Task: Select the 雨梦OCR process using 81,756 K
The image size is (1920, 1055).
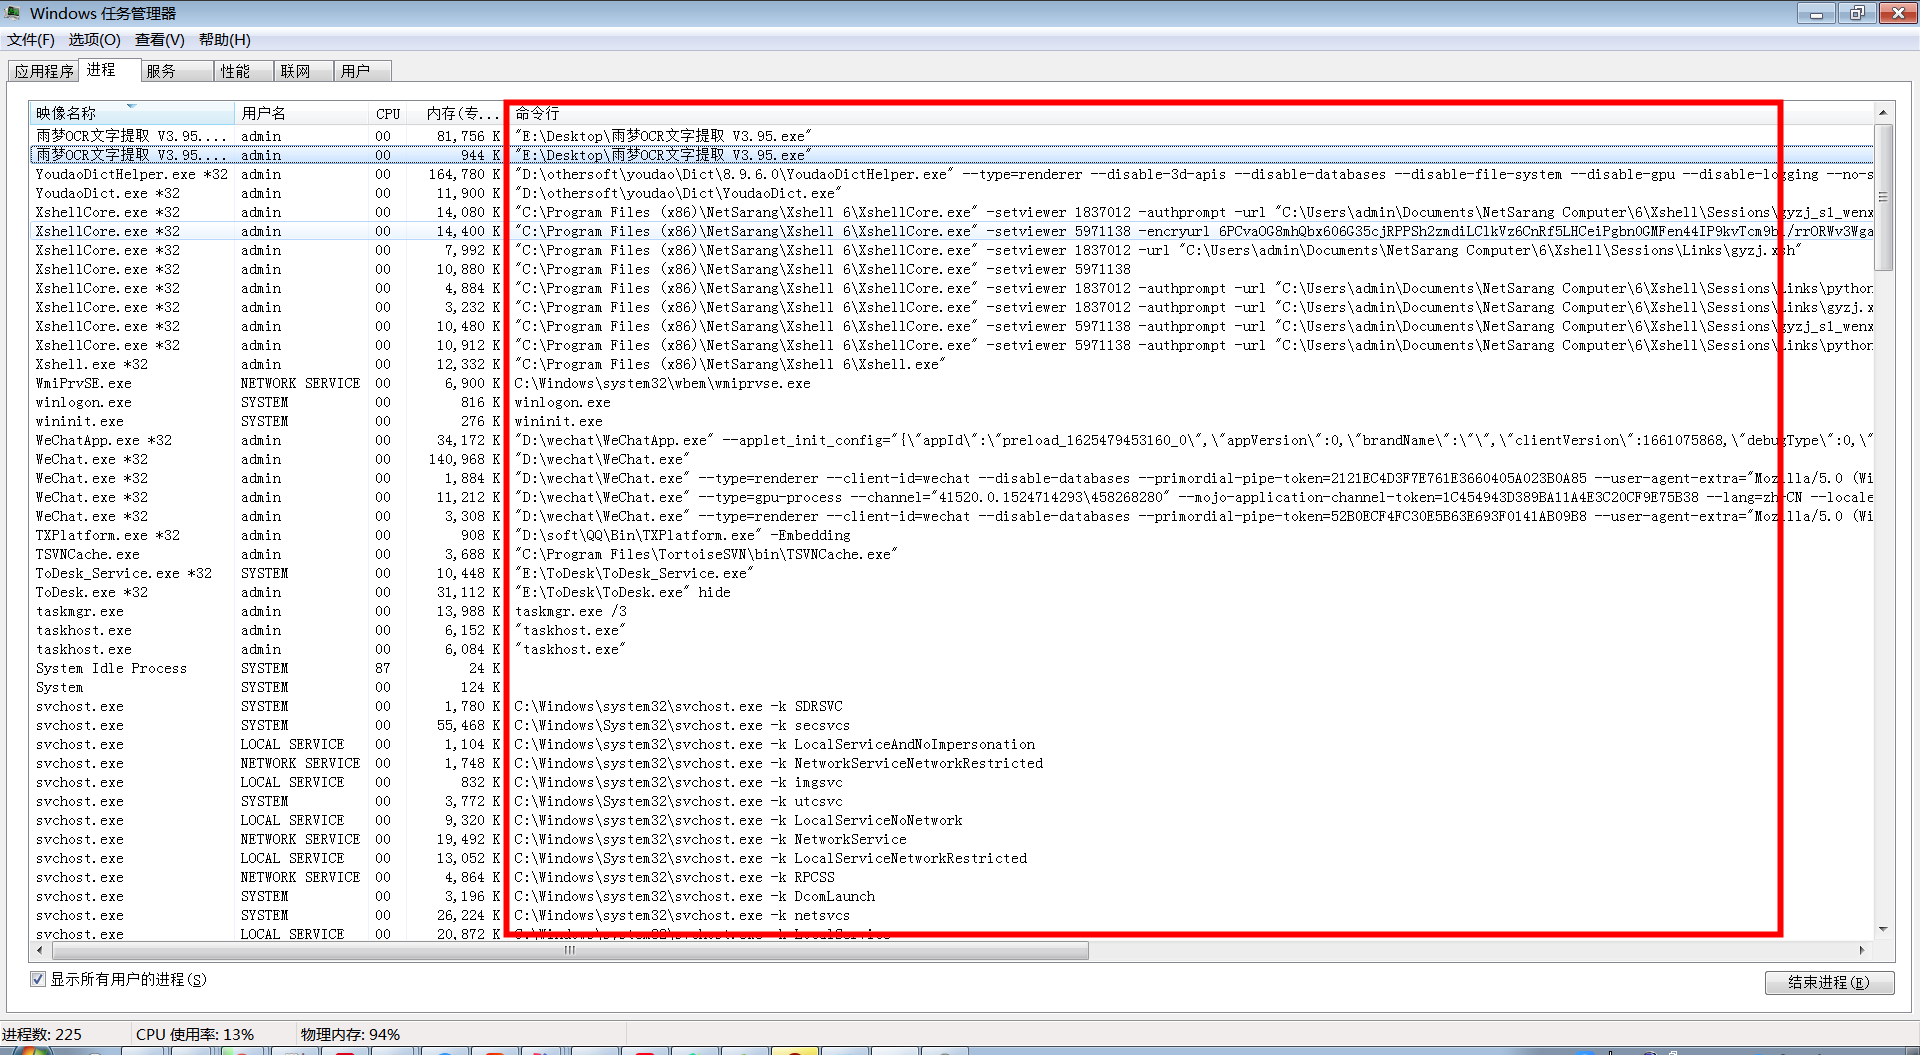Action: pyautogui.click(x=952, y=136)
